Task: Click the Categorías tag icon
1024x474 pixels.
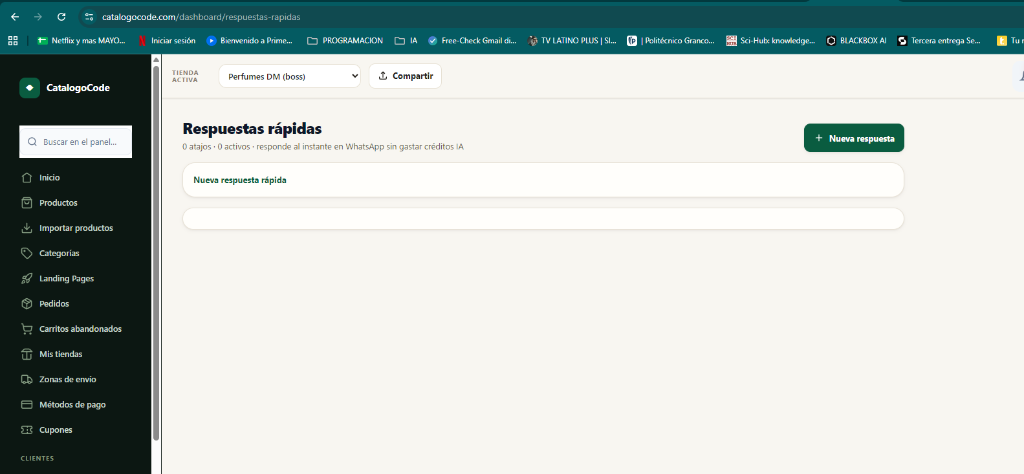Action: pos(27,253)
